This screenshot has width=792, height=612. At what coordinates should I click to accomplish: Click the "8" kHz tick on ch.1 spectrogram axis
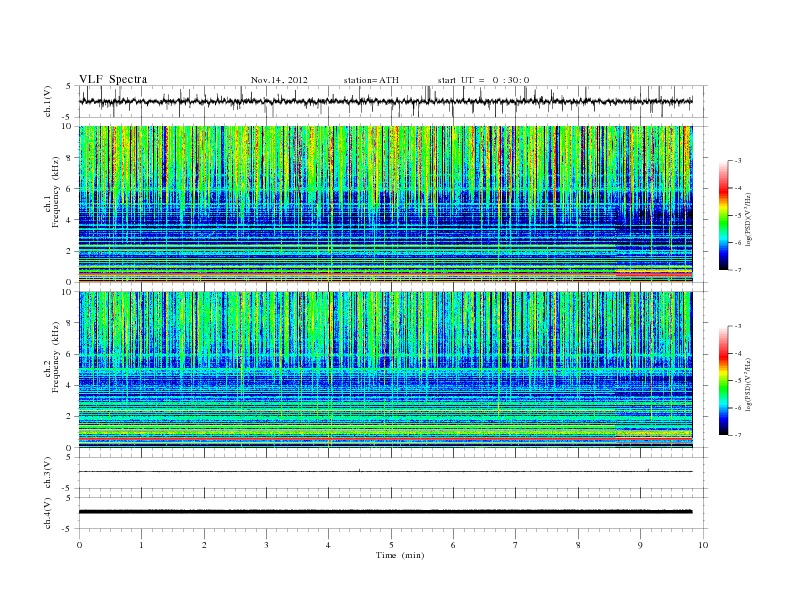tap(69, 158)
